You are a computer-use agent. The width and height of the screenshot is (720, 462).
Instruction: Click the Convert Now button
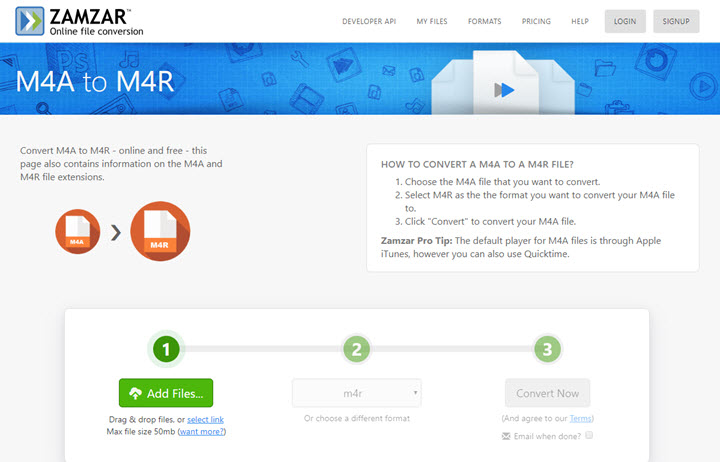click(547, 393)
